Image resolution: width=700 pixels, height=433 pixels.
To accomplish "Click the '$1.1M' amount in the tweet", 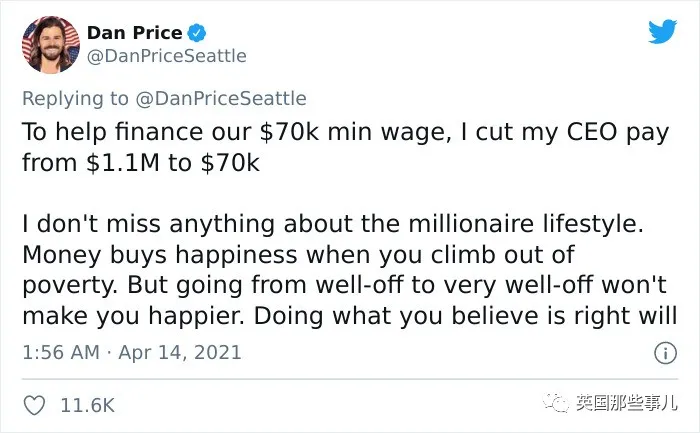I will click(x=123, y=163).
